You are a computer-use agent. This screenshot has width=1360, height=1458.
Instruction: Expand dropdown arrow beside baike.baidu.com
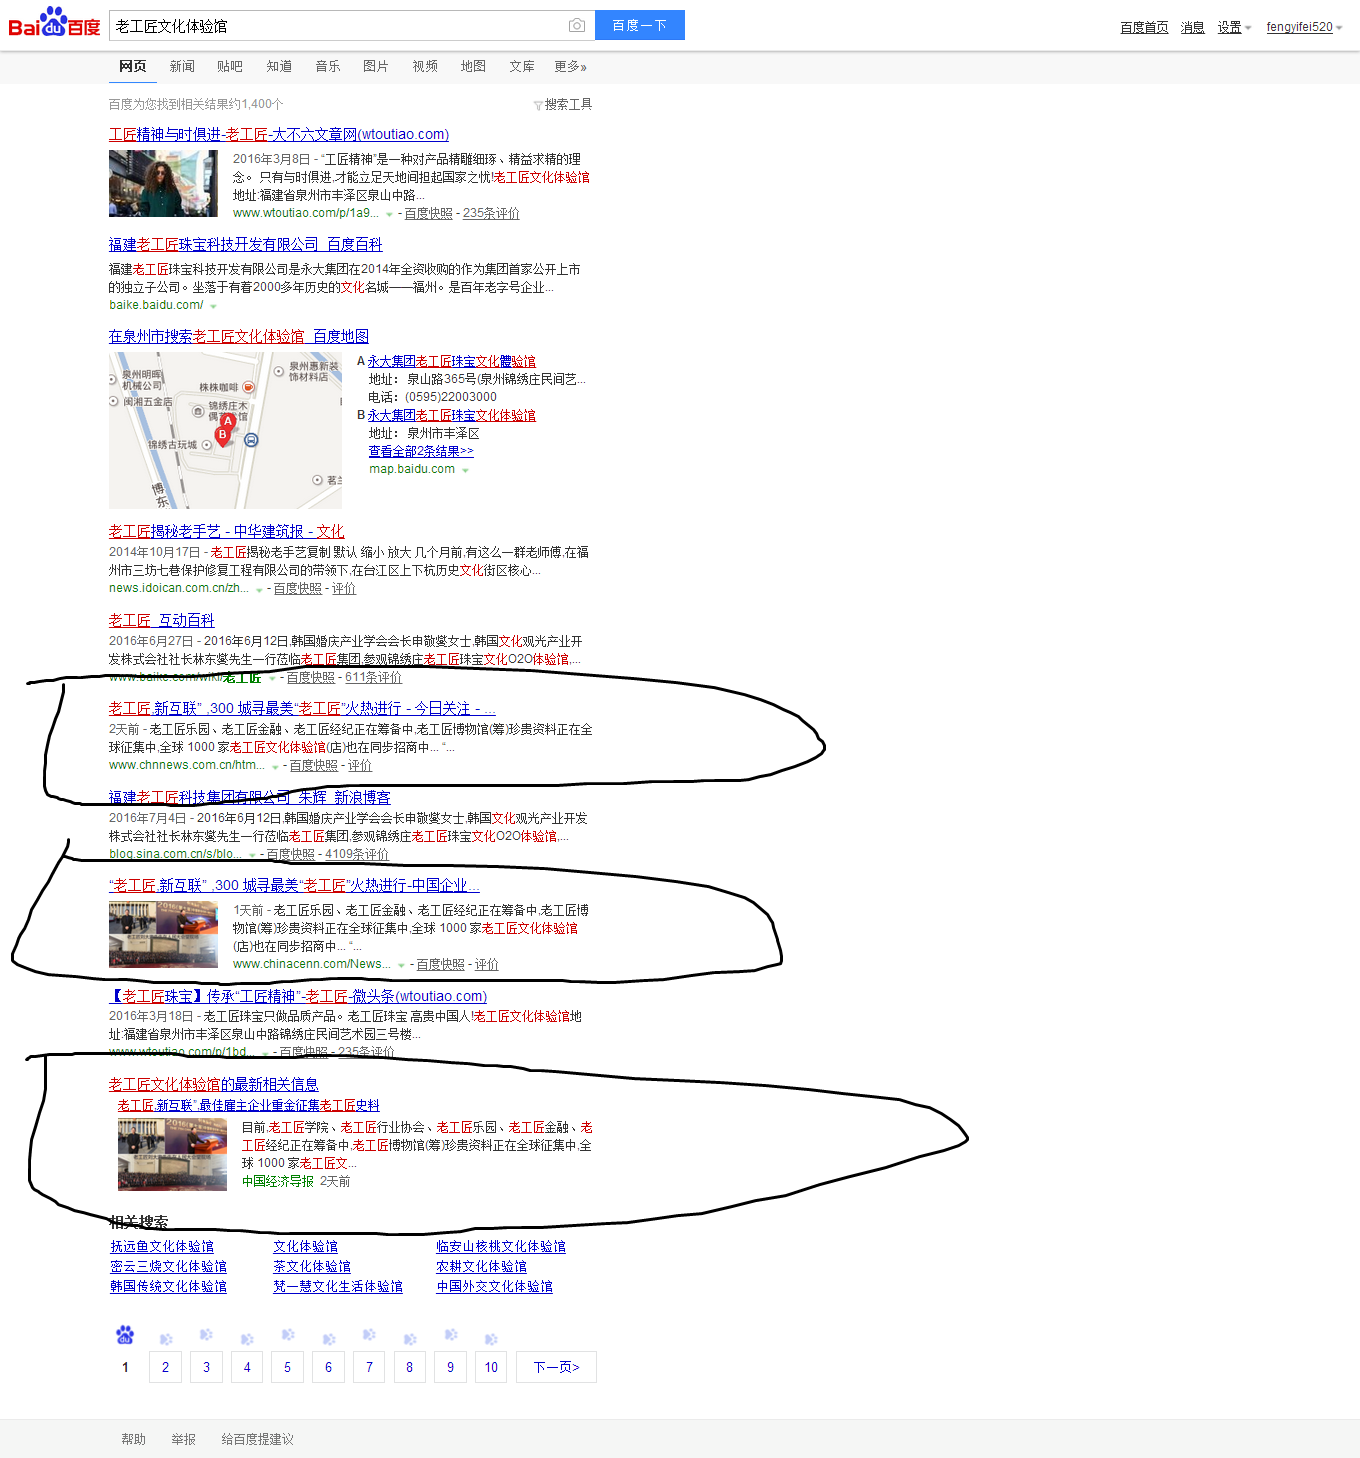click(x=213, y=306)
